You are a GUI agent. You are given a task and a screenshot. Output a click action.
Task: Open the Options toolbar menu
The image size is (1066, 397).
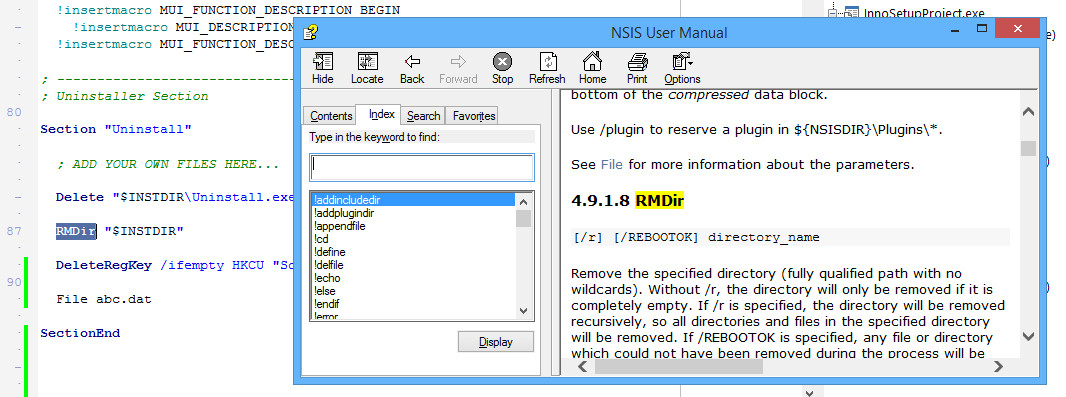pyautogui.click(x=682, y=69)
